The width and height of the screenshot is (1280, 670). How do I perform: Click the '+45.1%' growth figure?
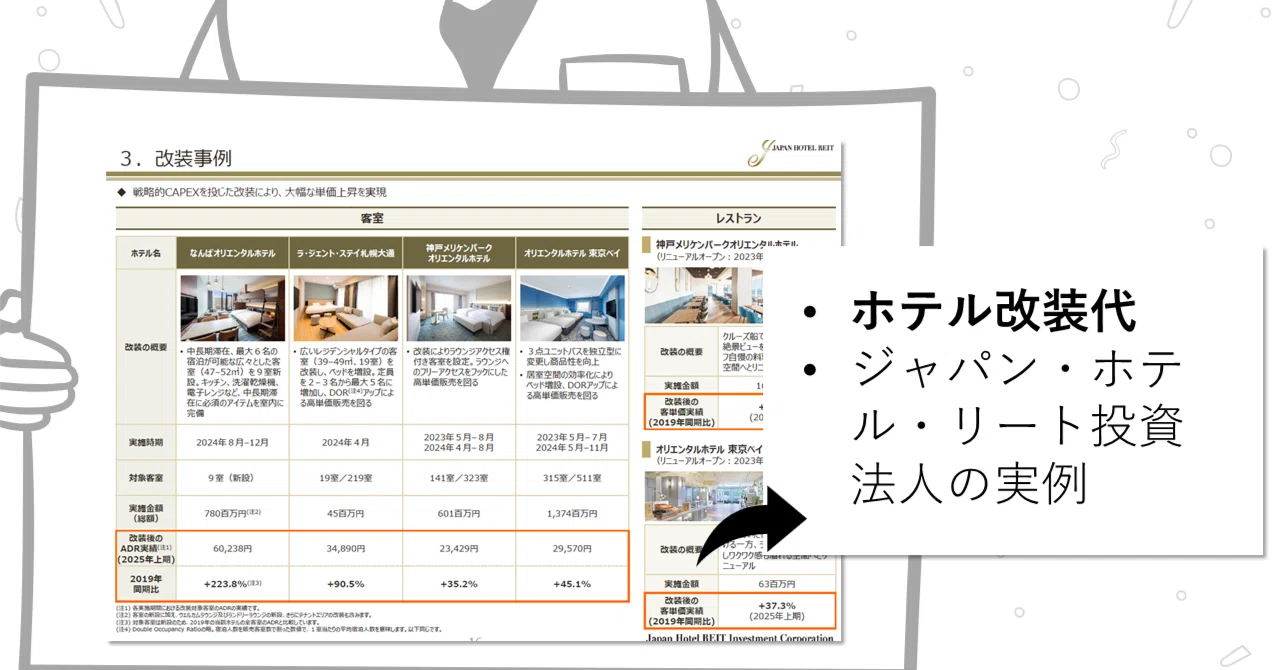pyautogui.click(x=571, y=583)
